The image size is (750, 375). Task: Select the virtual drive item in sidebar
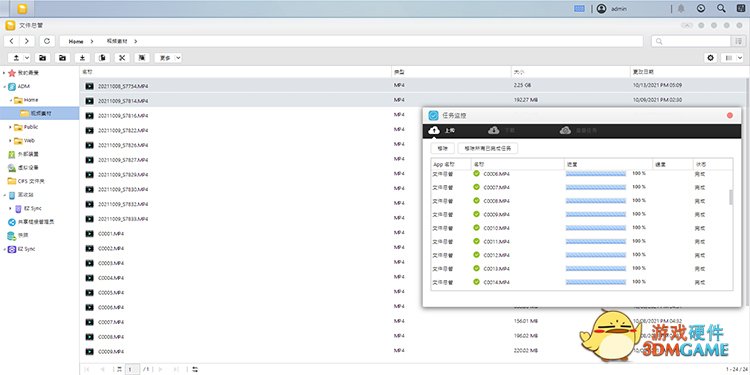[23, 168]
